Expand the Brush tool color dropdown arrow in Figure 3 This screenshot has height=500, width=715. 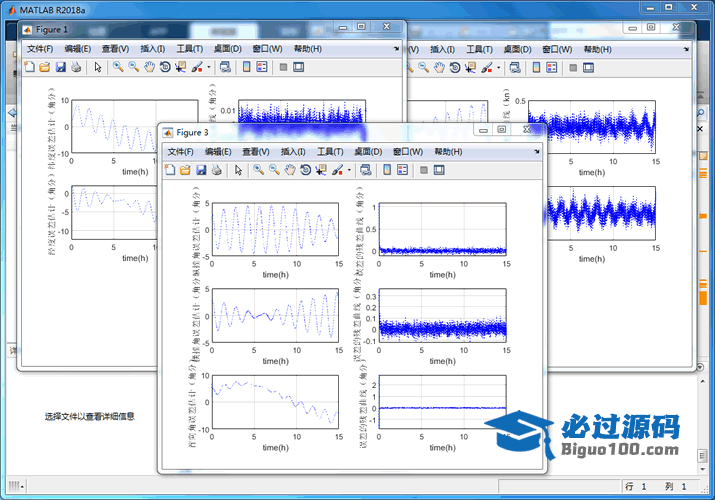coord(349,171)
